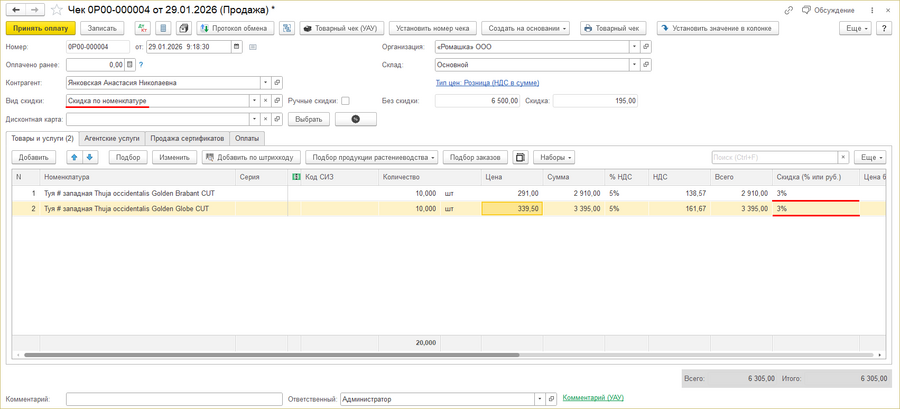Image resolution: width=900 pixels, height=409 pixels.
Task: Open the Вид скидки item form
Action: (277, 100)
